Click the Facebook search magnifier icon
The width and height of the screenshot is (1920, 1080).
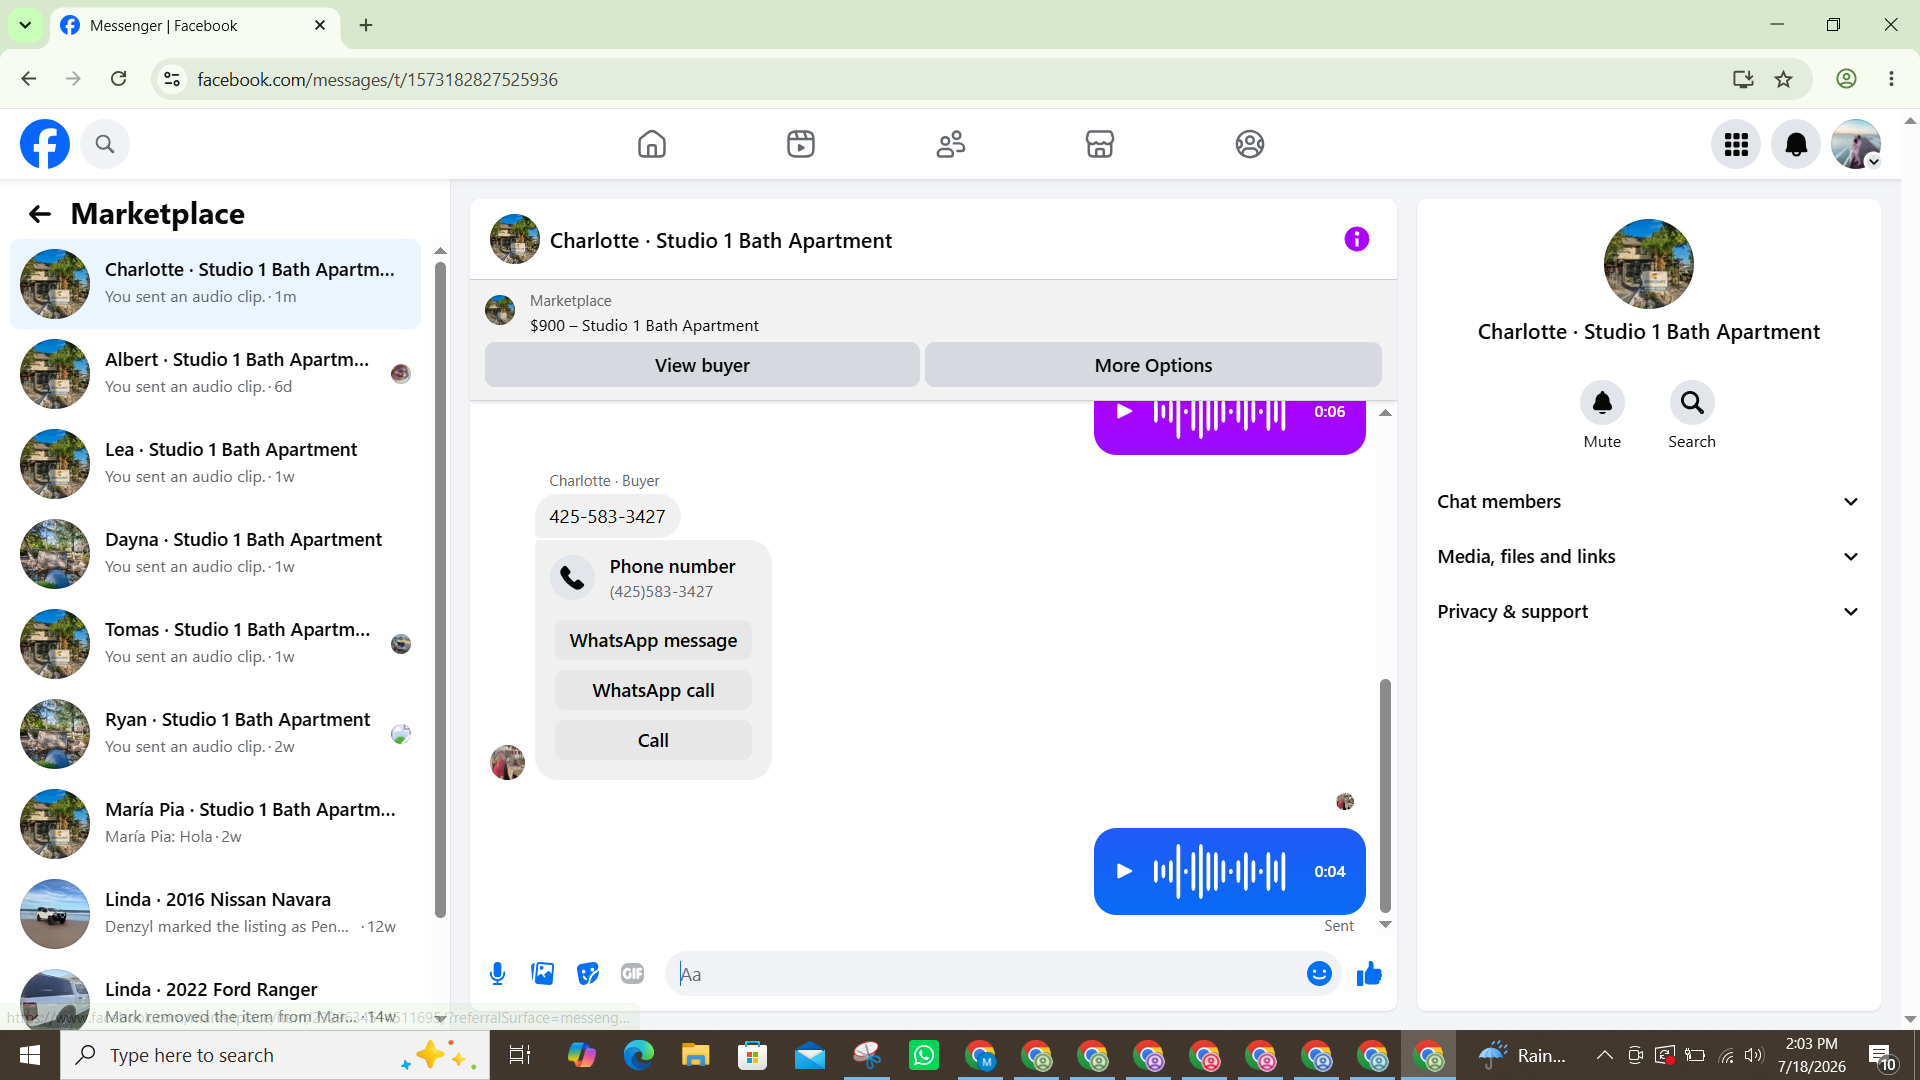point(105,144)
